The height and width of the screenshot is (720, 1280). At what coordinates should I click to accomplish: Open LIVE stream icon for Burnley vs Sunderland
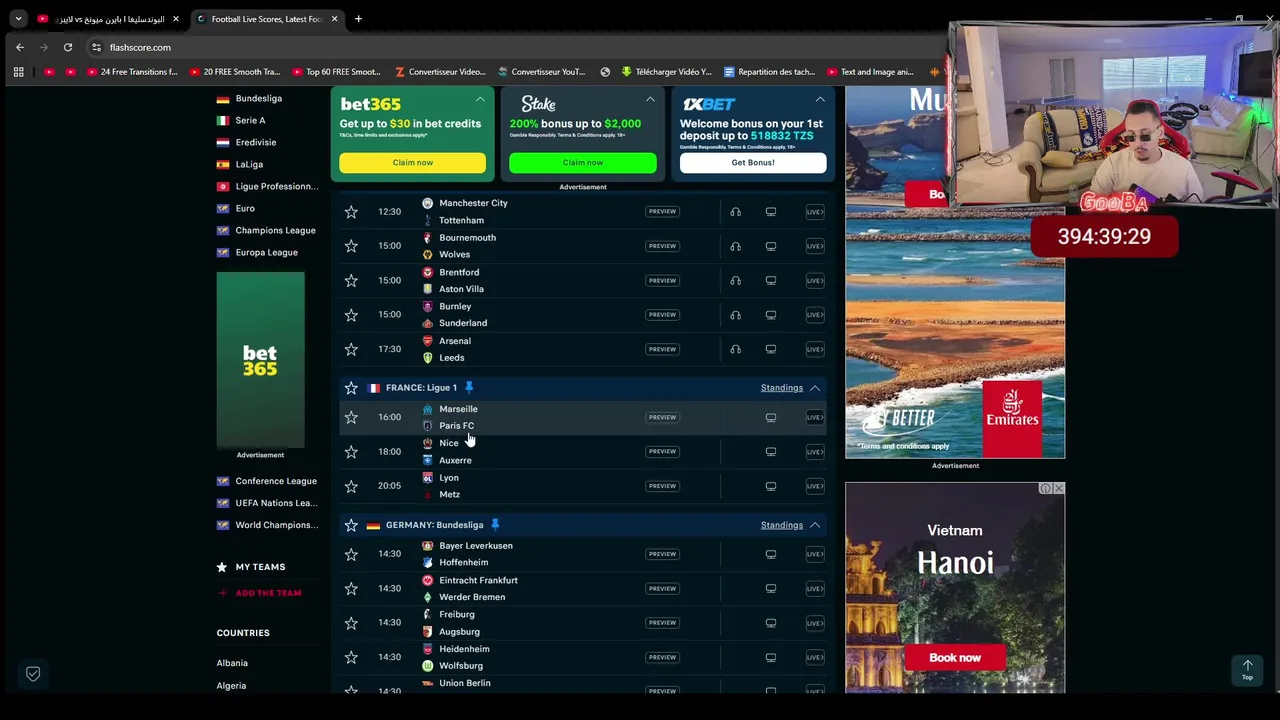pyautogui.click(x=815, y=315)
